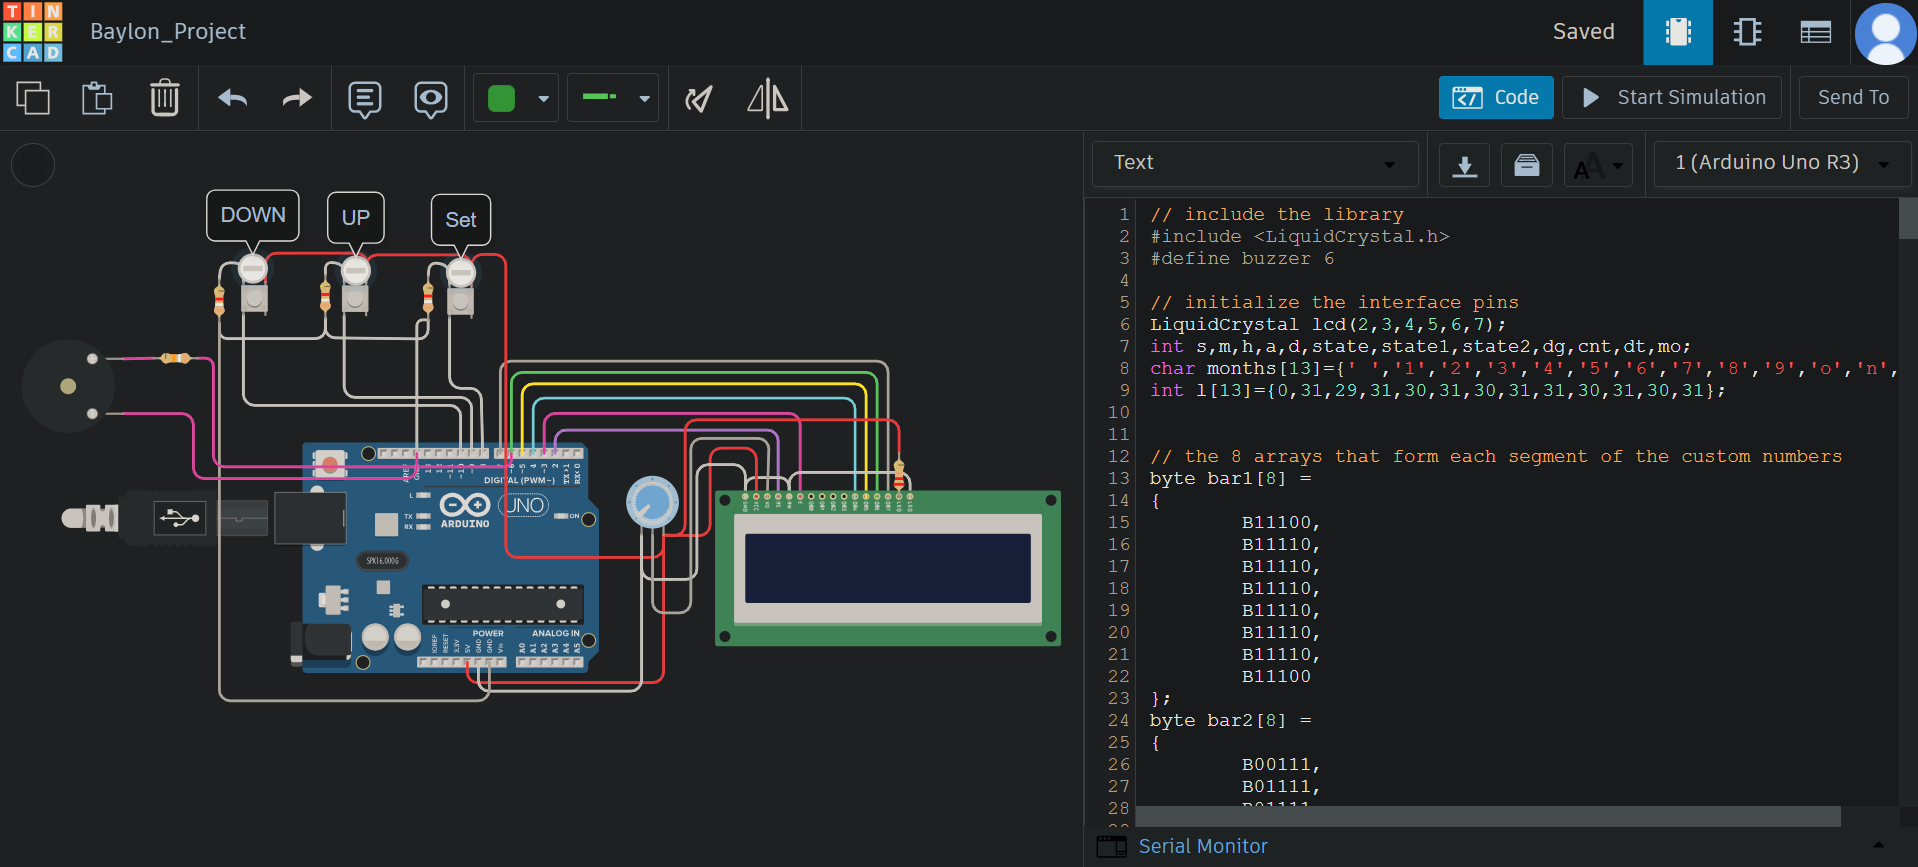The image size is (1918, 867).
Task: Open the Notes tool icon
Action: (x=365, y=99)
